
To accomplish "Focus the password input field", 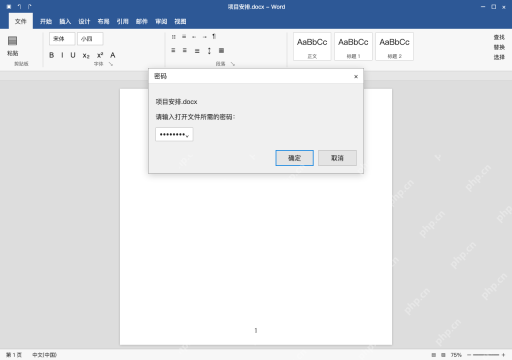I will pos(174,134).
